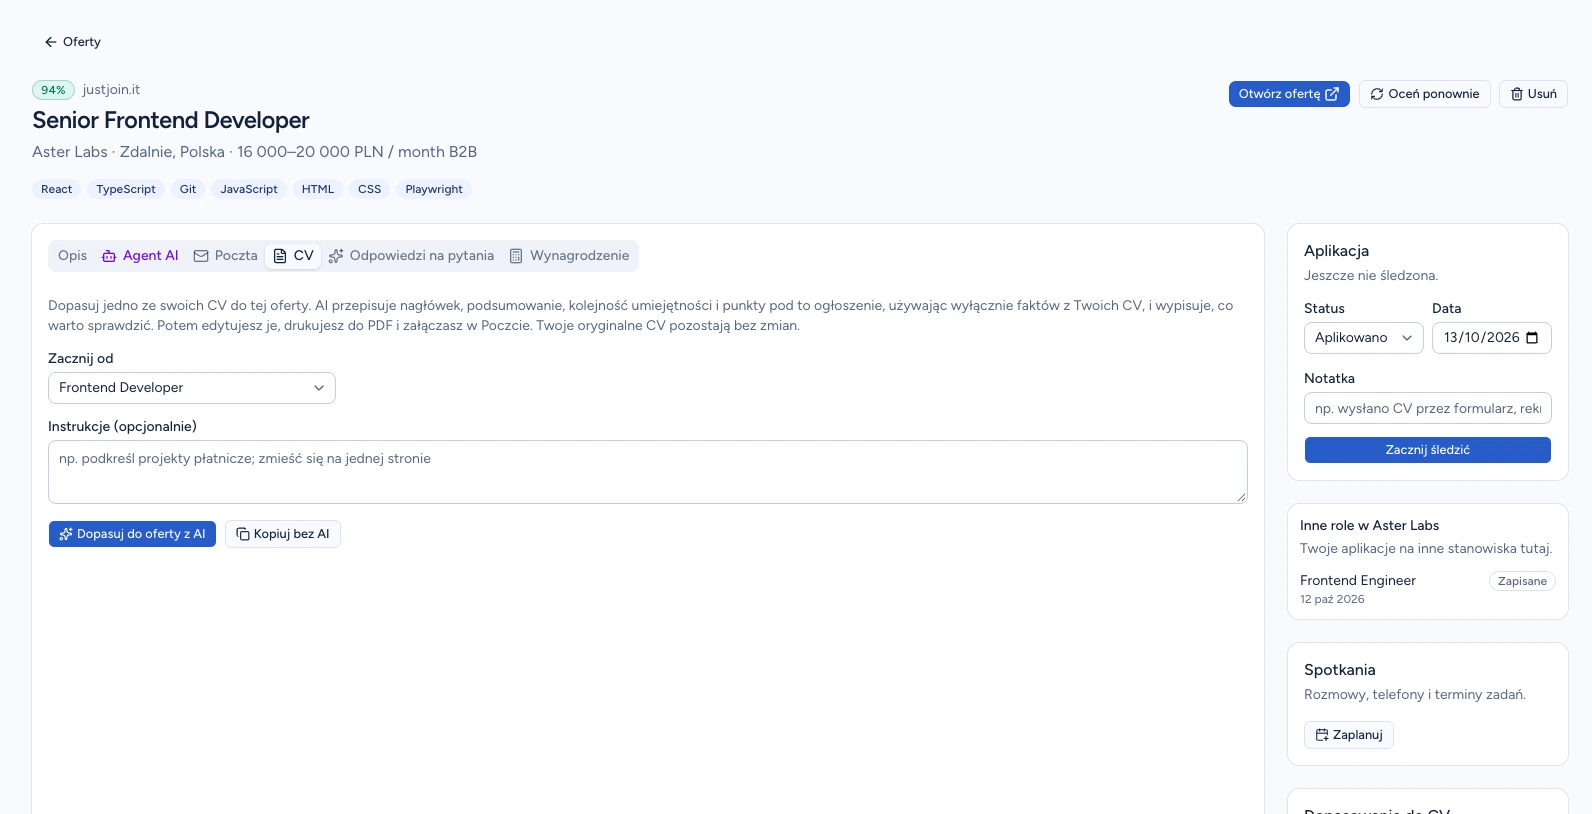1592x814 pixels.
Task: Click sparkle icon of Odpowiedzi na pytania tab
Action: [336, 256]
